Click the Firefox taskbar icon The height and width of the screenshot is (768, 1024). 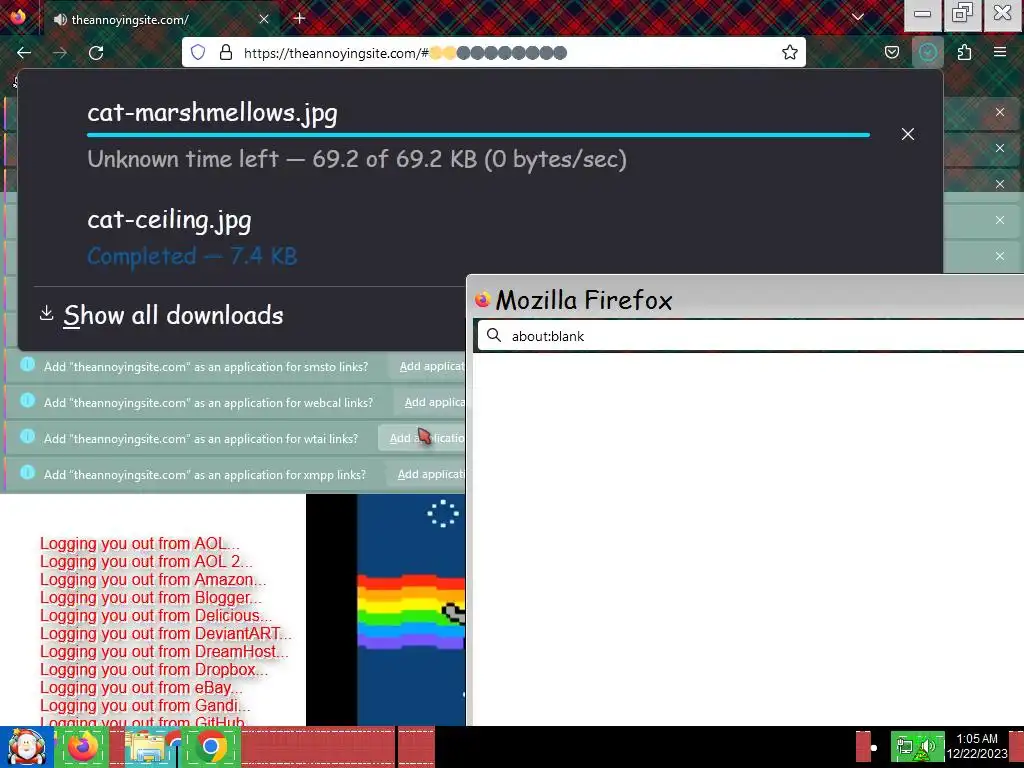tap(82, 747)
